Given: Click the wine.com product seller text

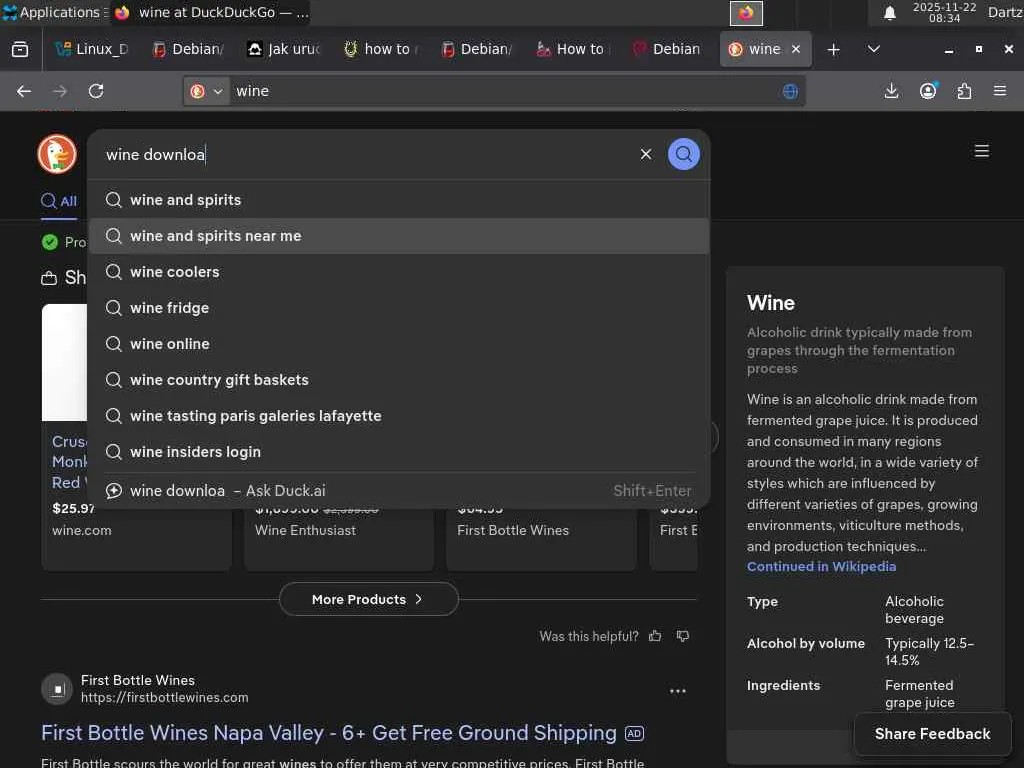Looking at the screenshot, I should (x=82, y=530).
